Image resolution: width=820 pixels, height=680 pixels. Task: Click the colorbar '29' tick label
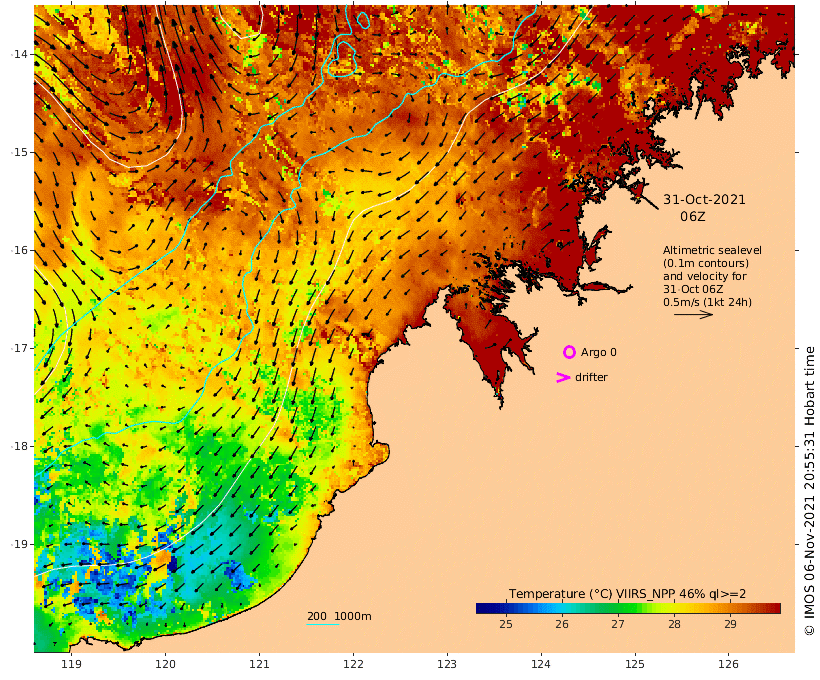(x=731, y=624)
